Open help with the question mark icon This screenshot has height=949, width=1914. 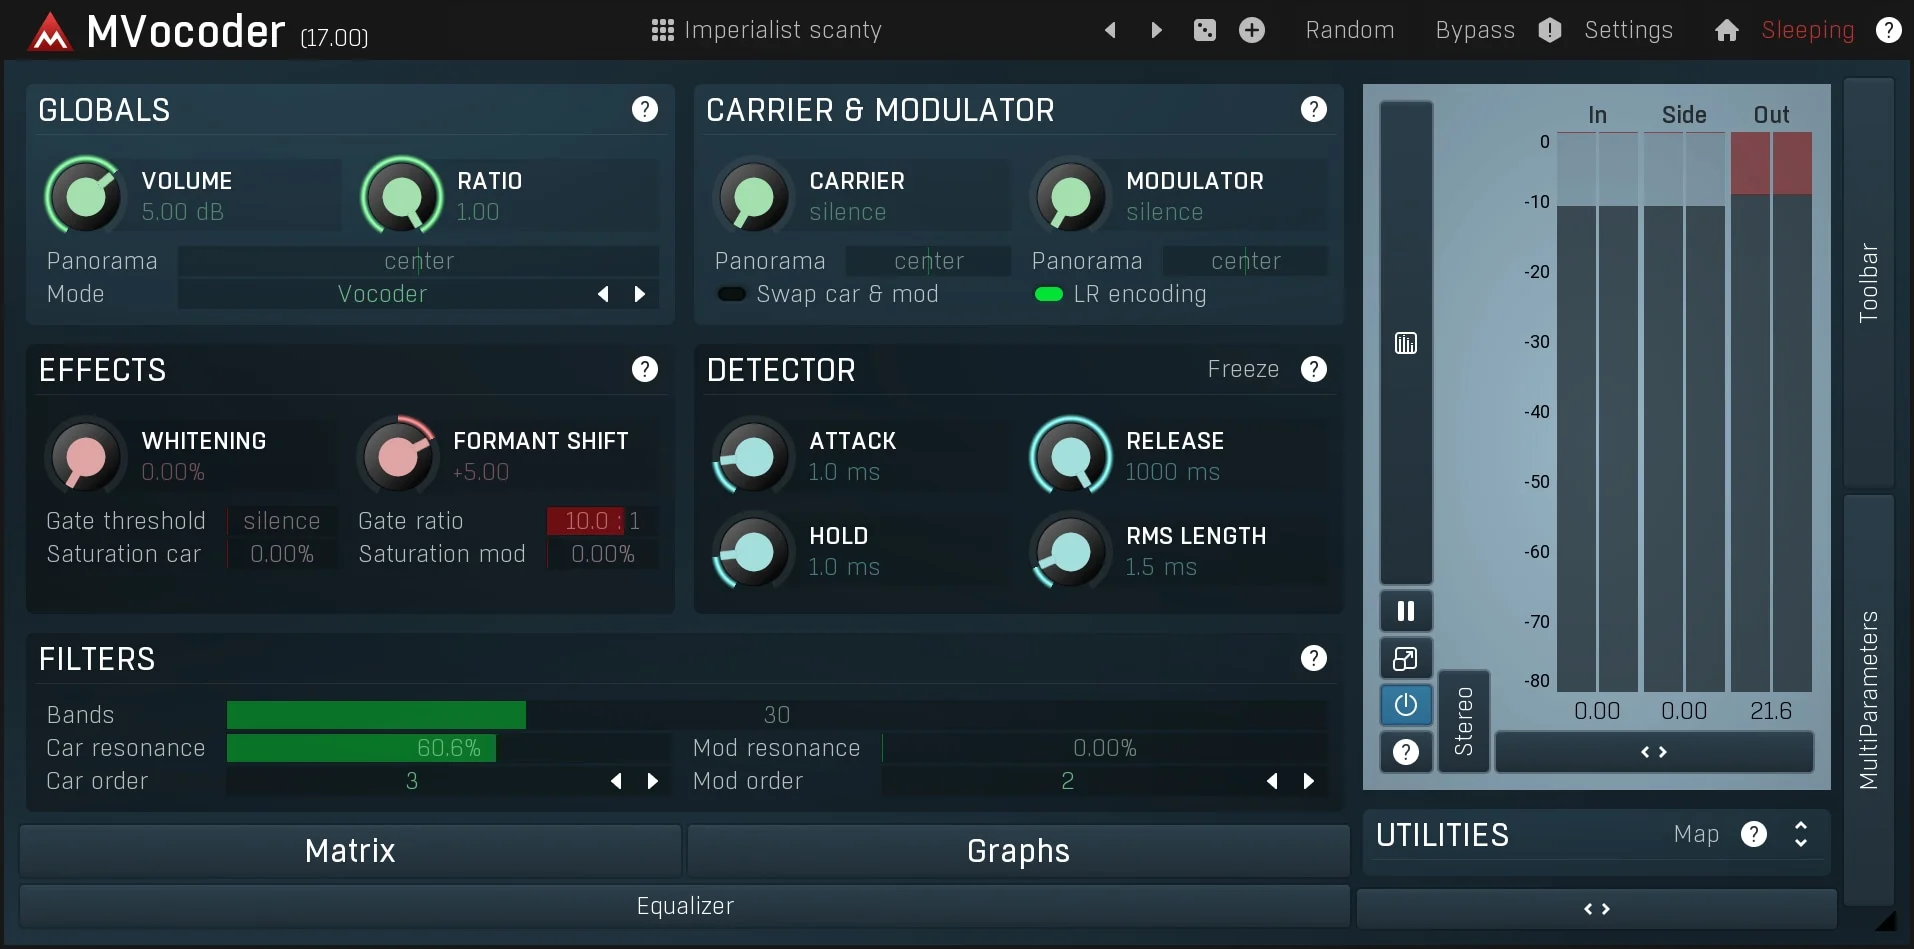click(1889, 30)
